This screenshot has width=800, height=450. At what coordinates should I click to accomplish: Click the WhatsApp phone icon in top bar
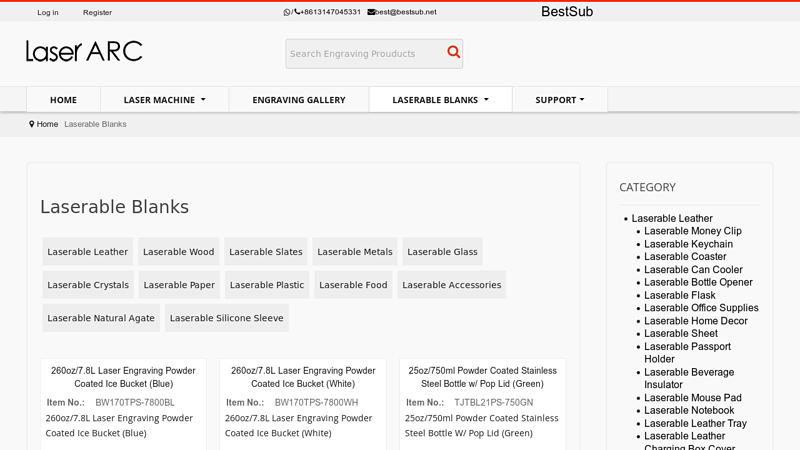tap(287, 12)
